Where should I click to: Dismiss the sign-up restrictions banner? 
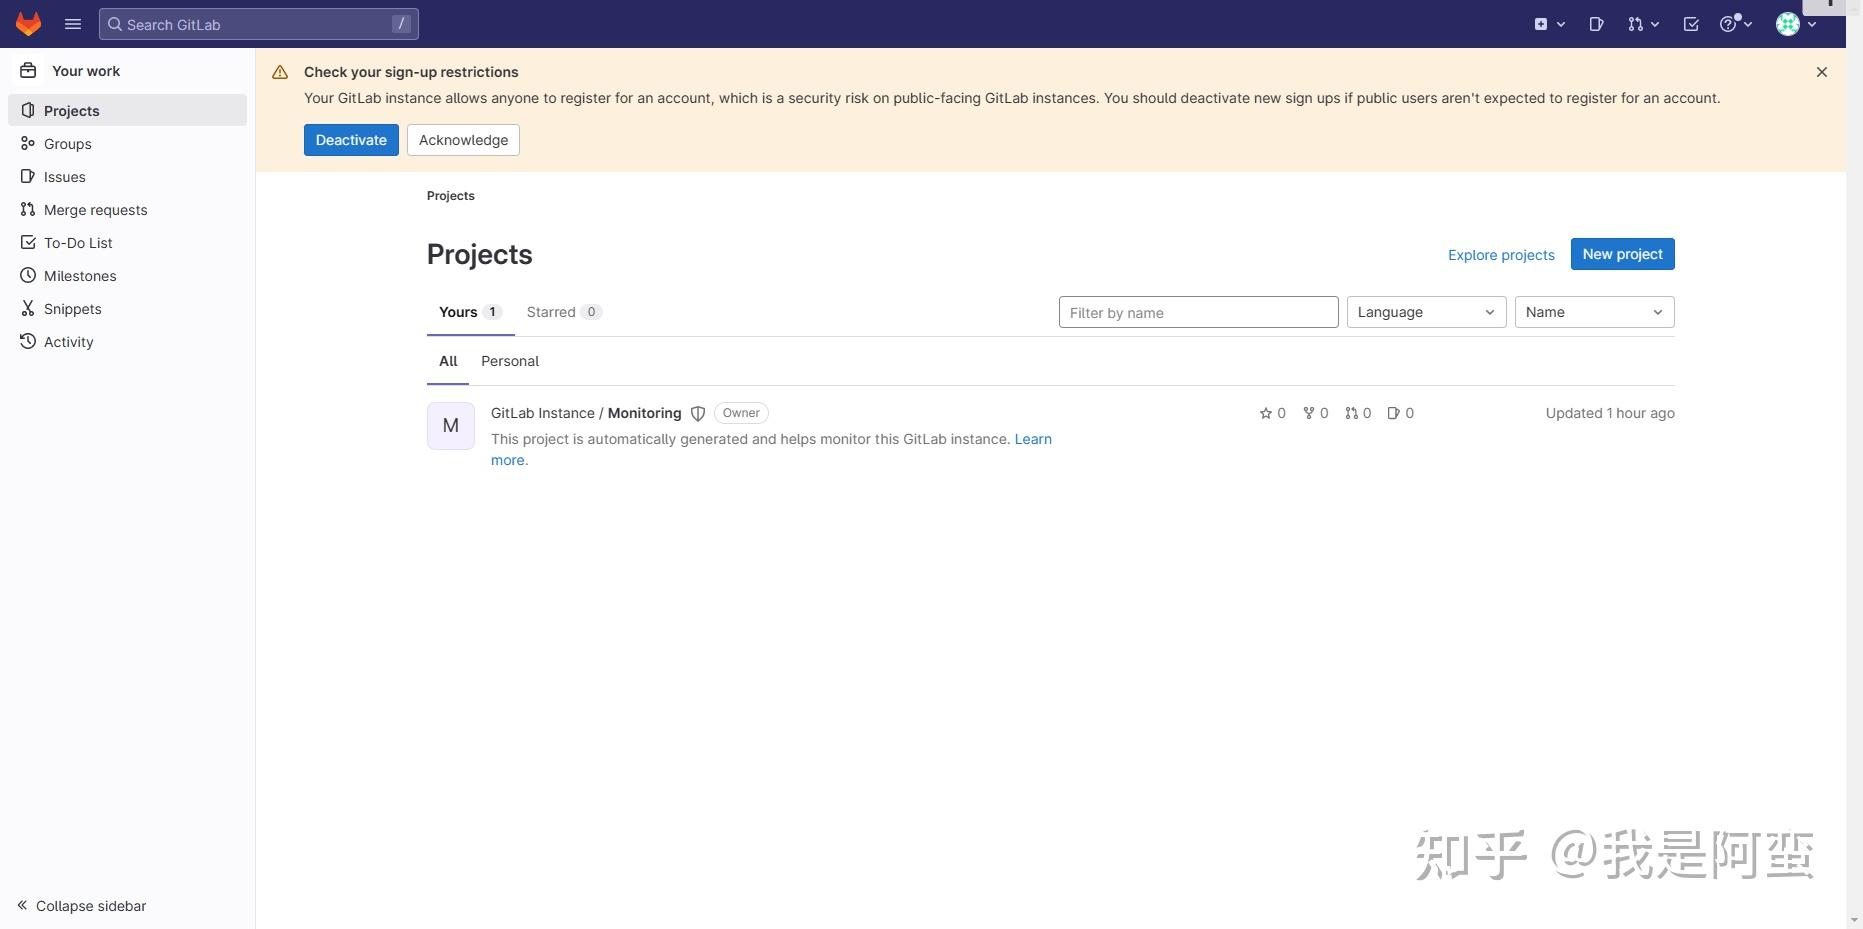click(1822, 72)
